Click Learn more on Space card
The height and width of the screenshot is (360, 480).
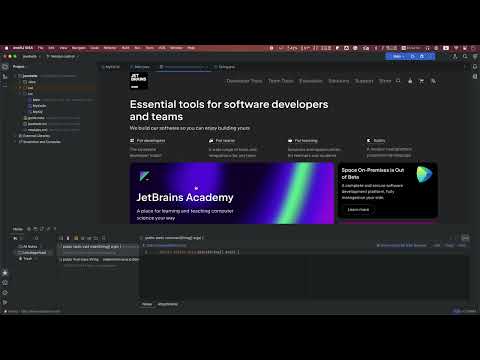click(x=358, y=210)
